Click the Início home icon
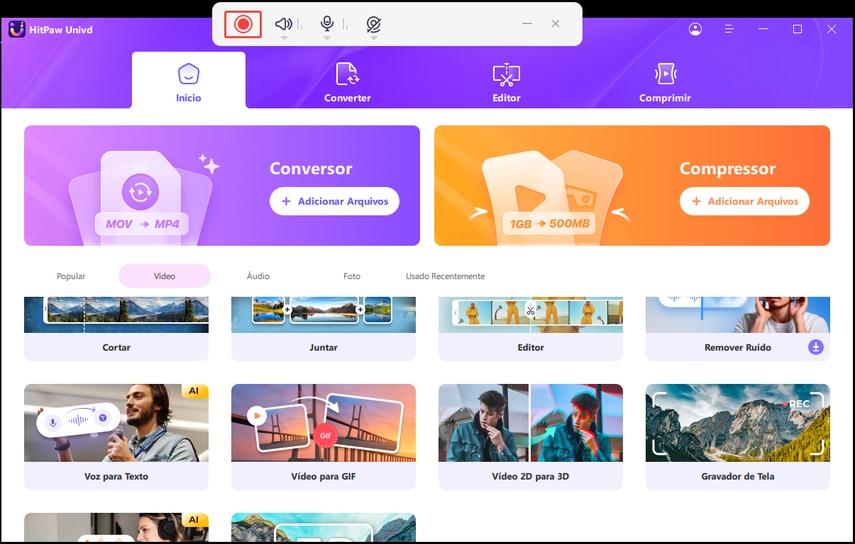 189,74
